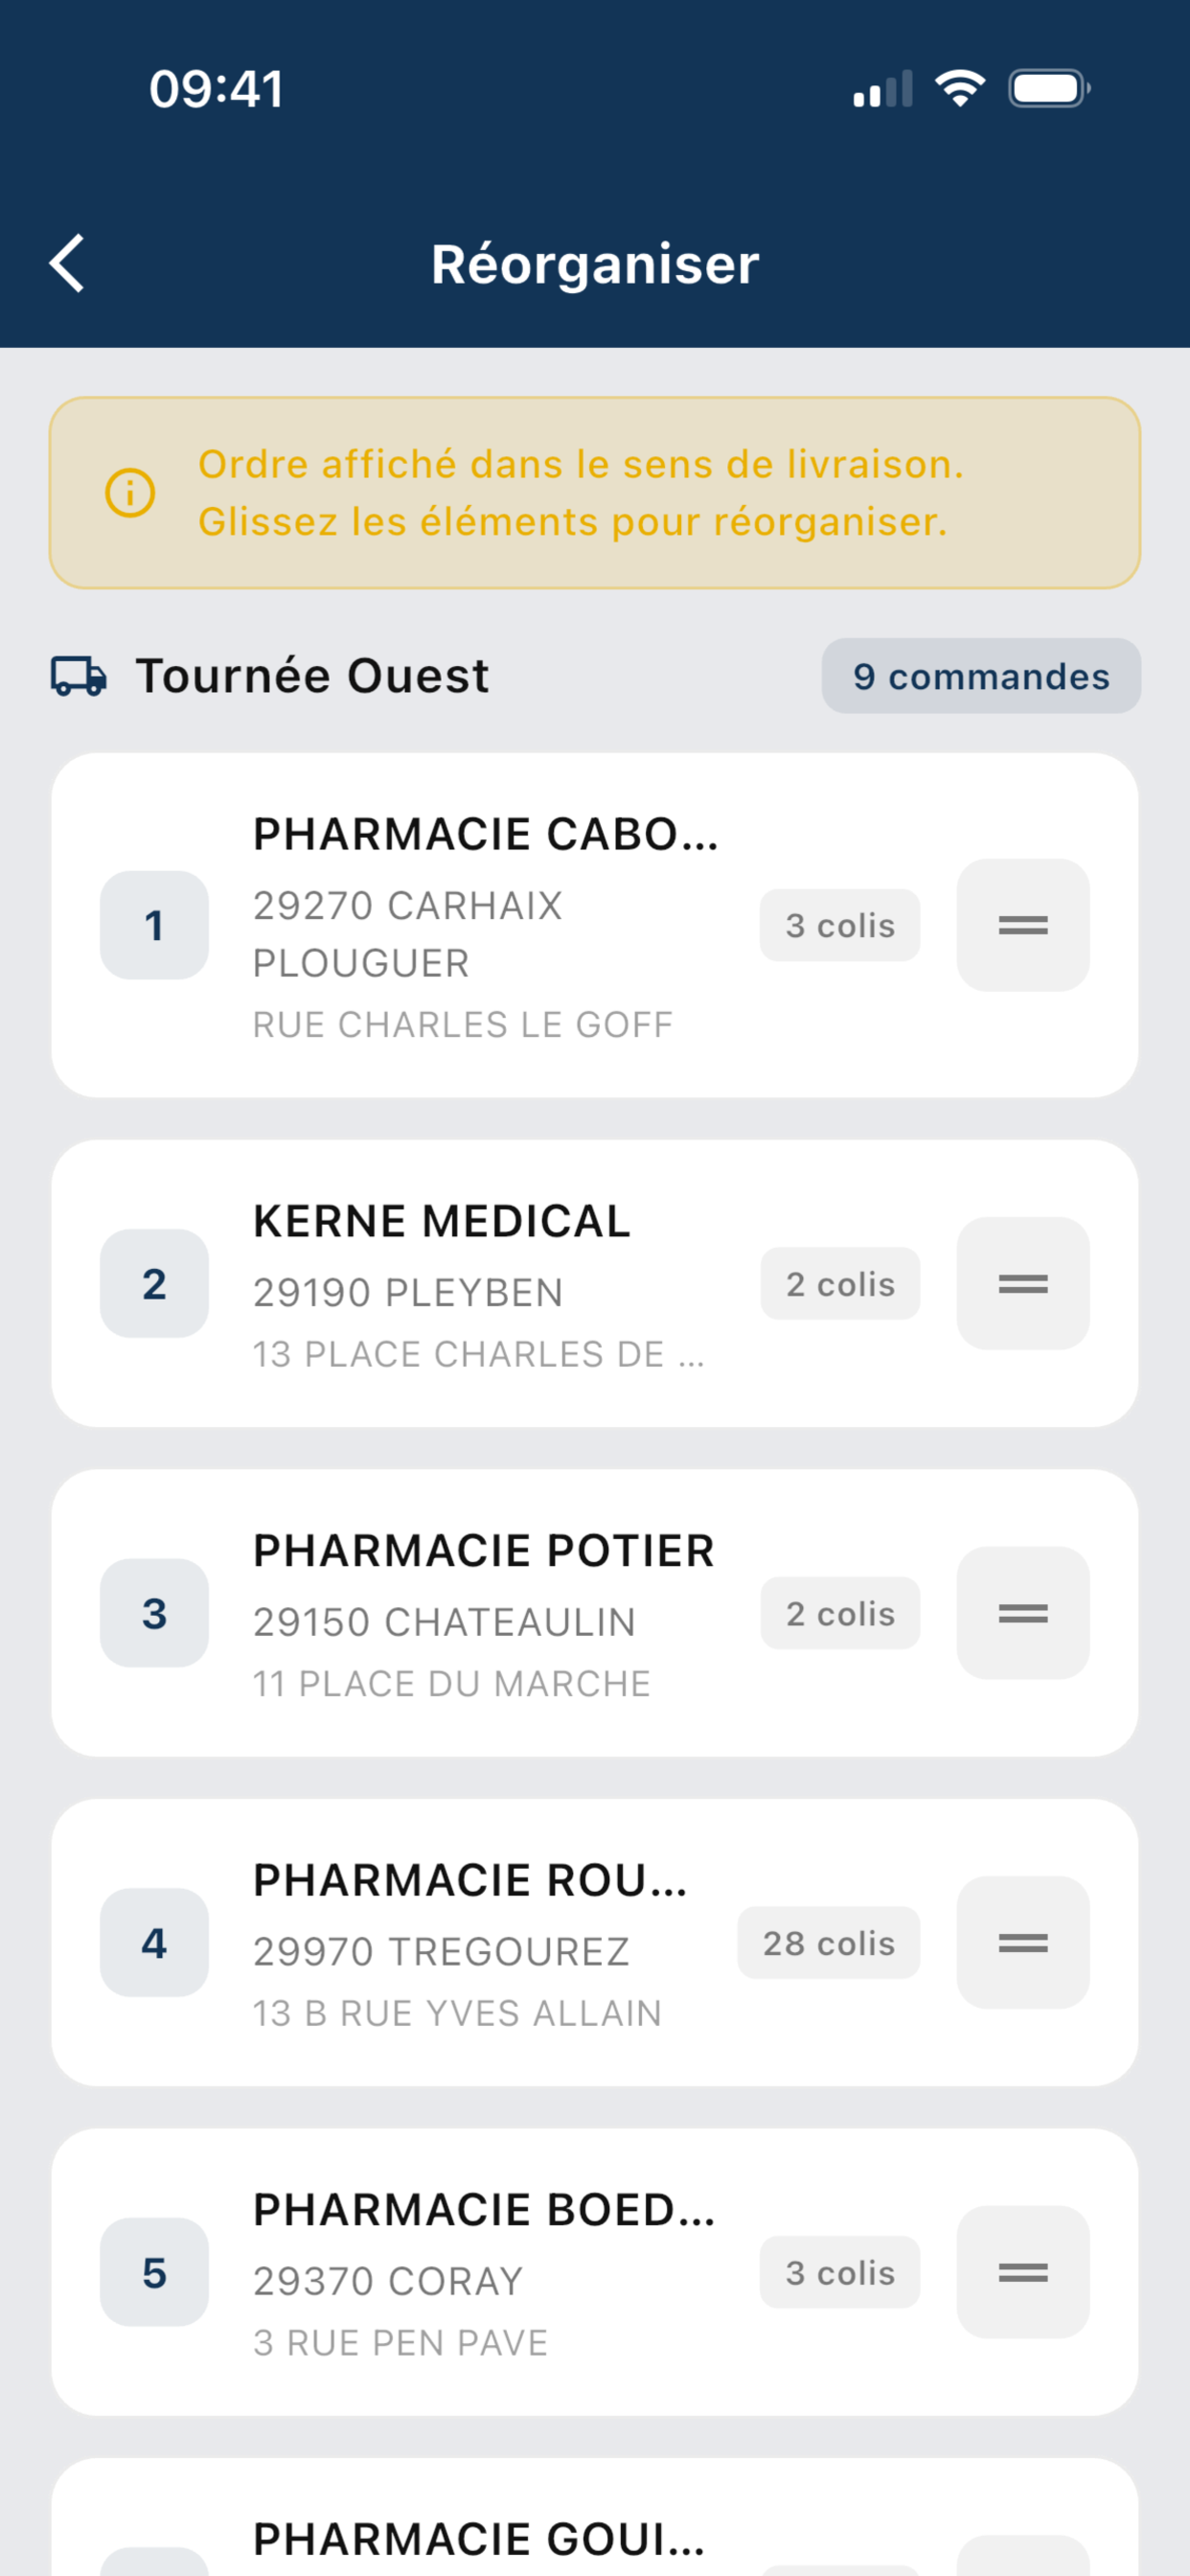Open the KERNE MEDICAL order card
The height and width of the screenshot is (2576, 1190).
[595, 1283]
